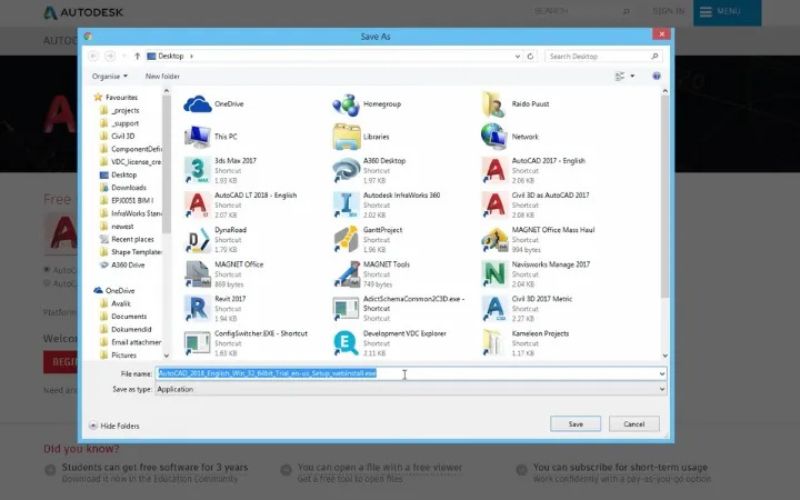Select Civil 3D 2017 Metric shortcut
Image resolution: width=800 pixels, height=500 pixels.
pyautogui.click(x=527, y=308)
